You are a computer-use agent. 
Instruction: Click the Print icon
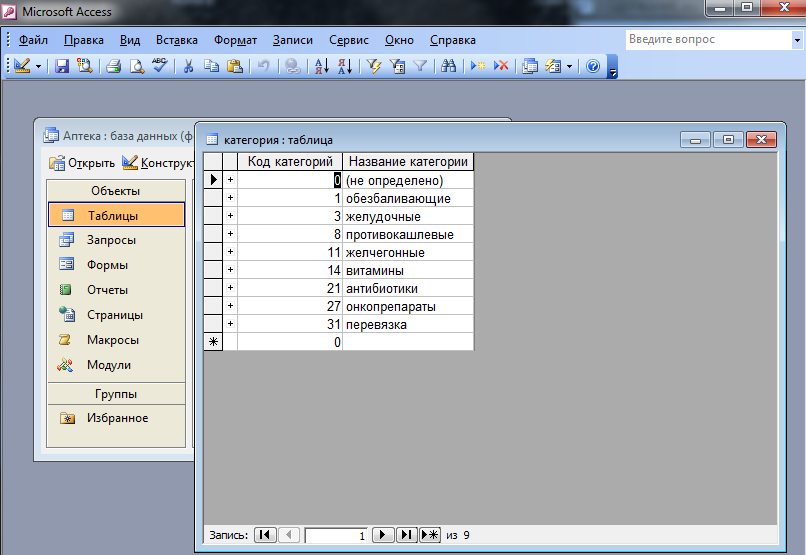(114, 66)
